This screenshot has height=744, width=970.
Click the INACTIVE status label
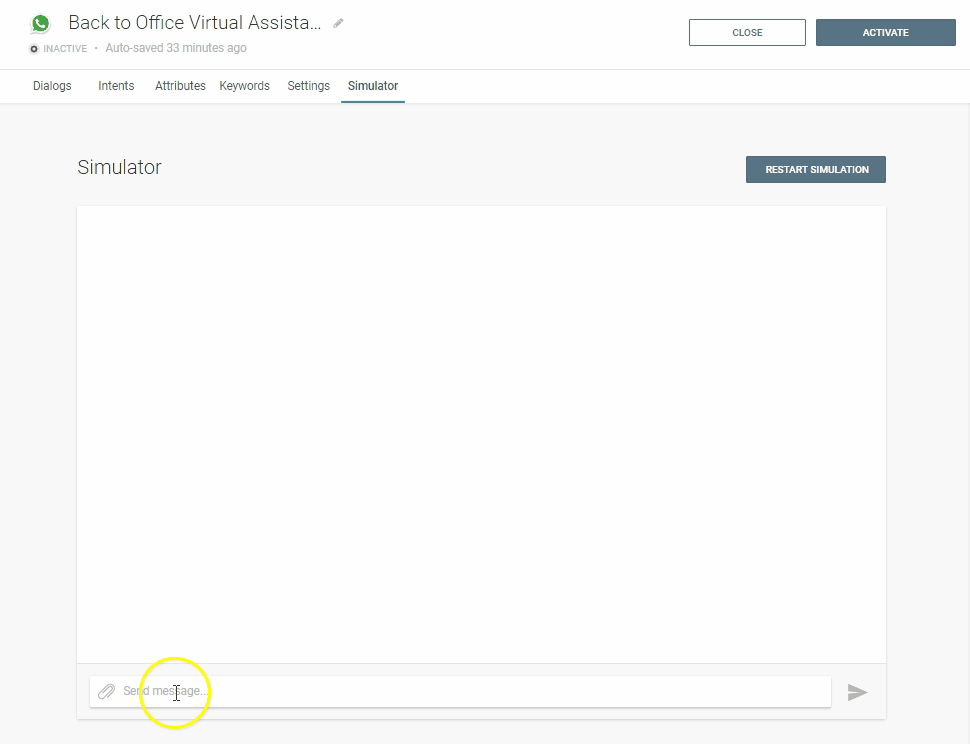pyautogui.click(x=65, y=49)
